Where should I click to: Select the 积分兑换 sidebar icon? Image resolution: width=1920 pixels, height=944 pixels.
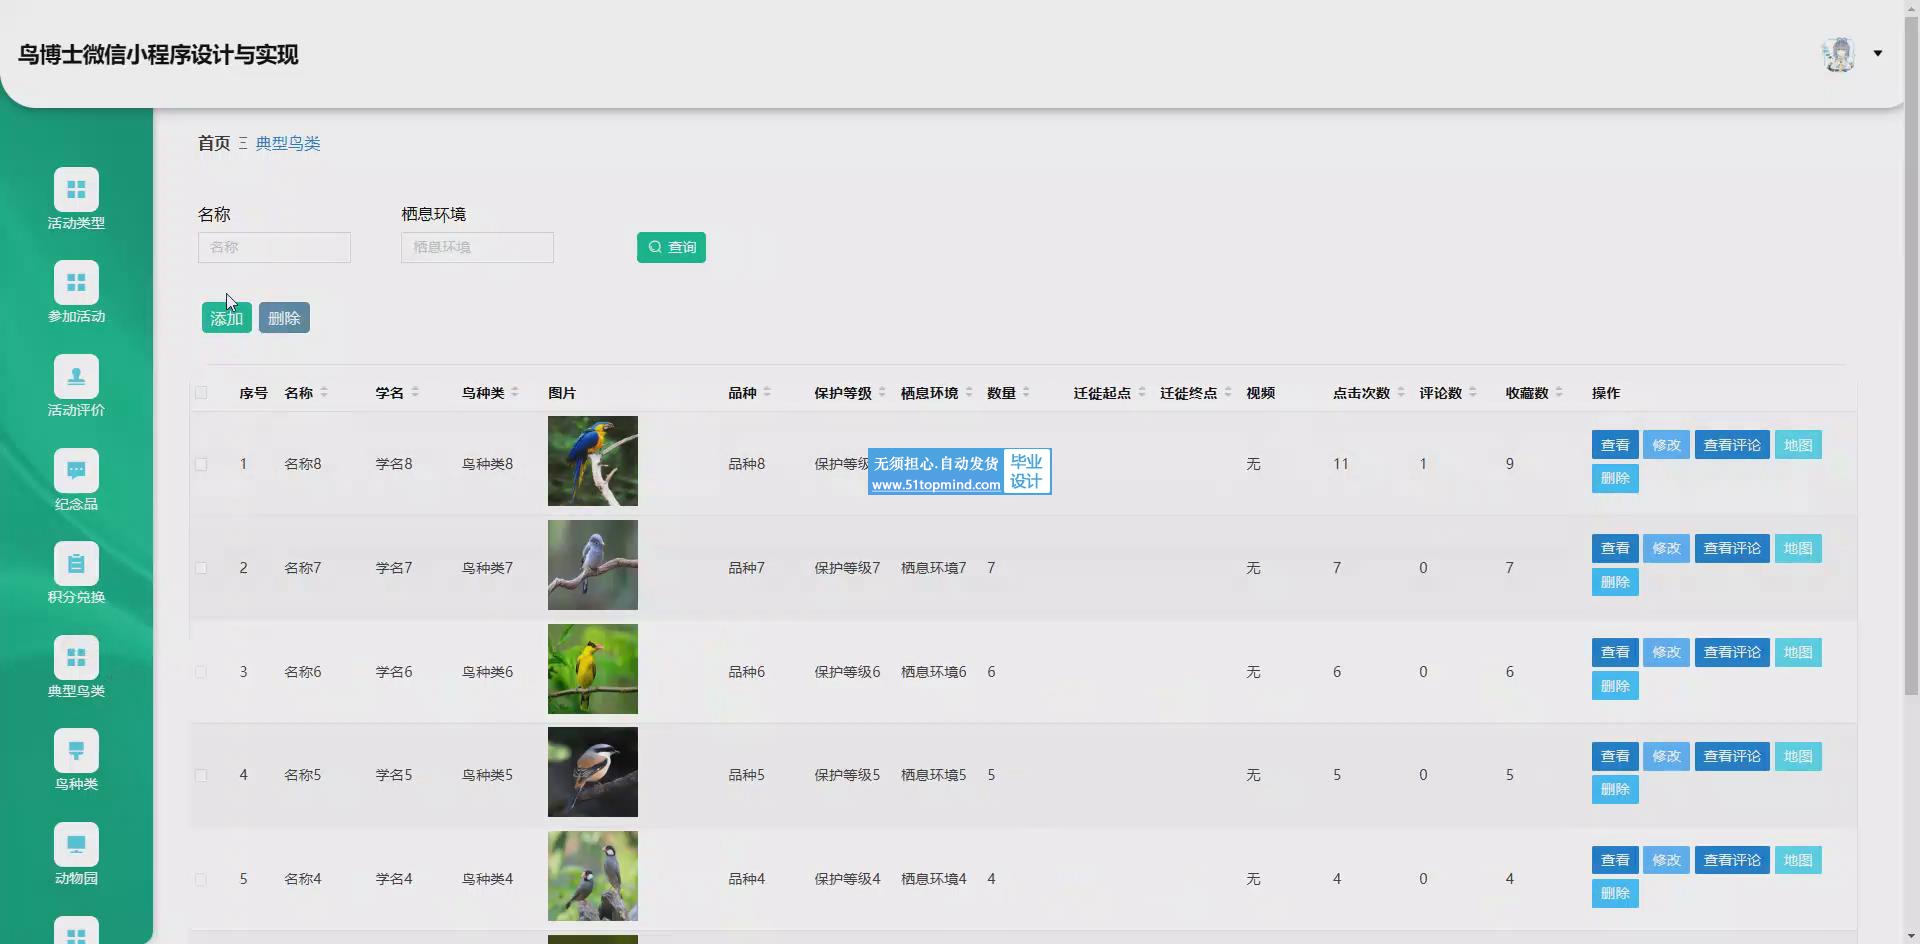[76, 564]
